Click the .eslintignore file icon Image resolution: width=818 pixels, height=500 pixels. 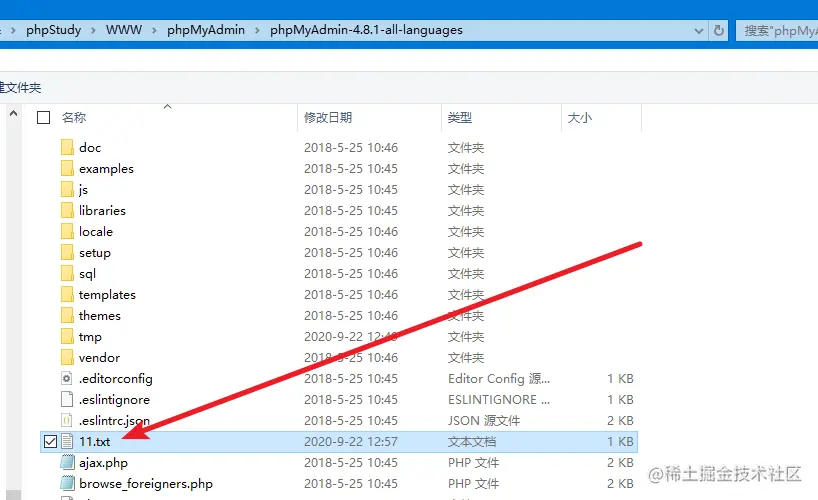click(67, 399)
